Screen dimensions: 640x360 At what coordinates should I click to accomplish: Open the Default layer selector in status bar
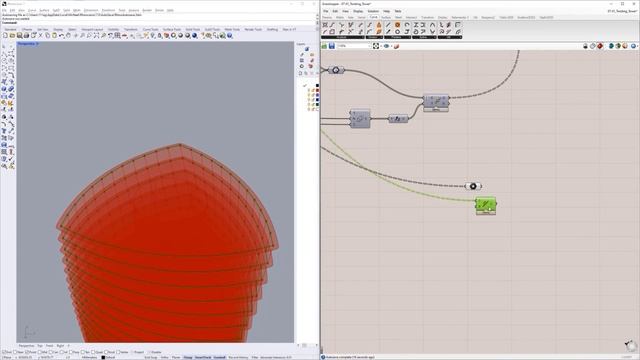108,357
